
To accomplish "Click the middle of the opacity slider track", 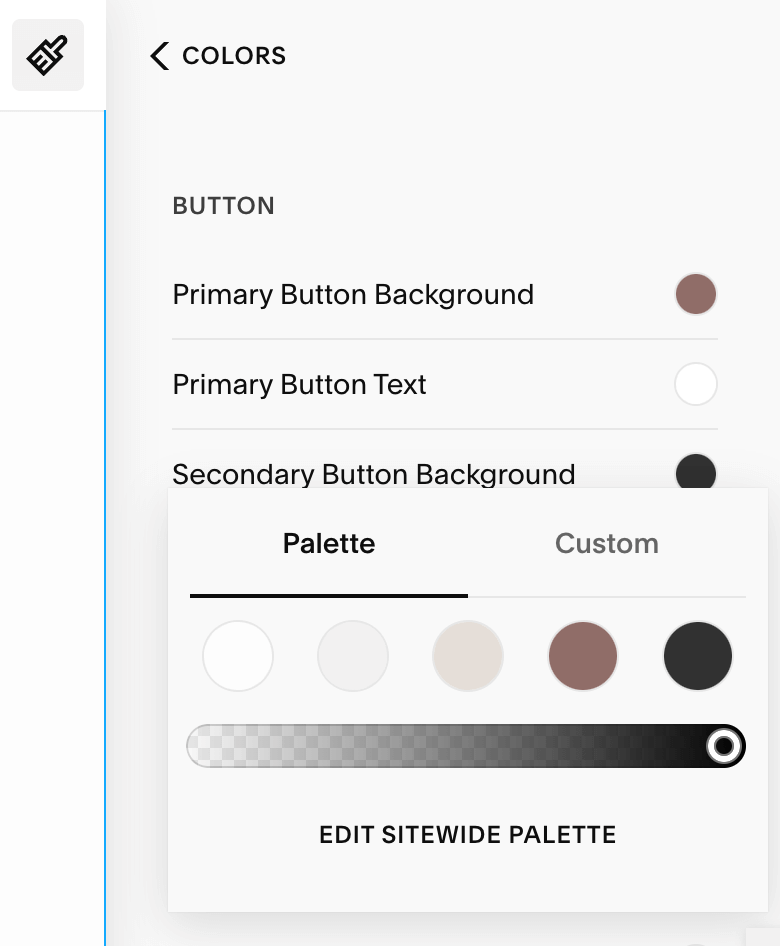I will pyautogui.click(x=466, y=746).
